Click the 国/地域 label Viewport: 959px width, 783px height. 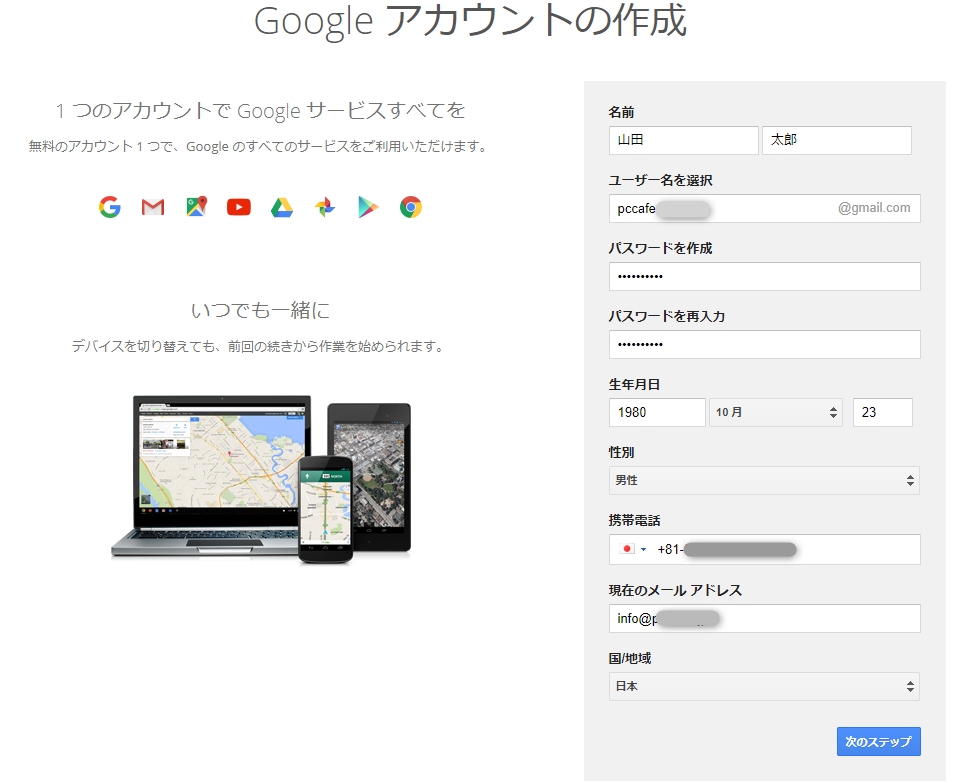pos(630,658)
